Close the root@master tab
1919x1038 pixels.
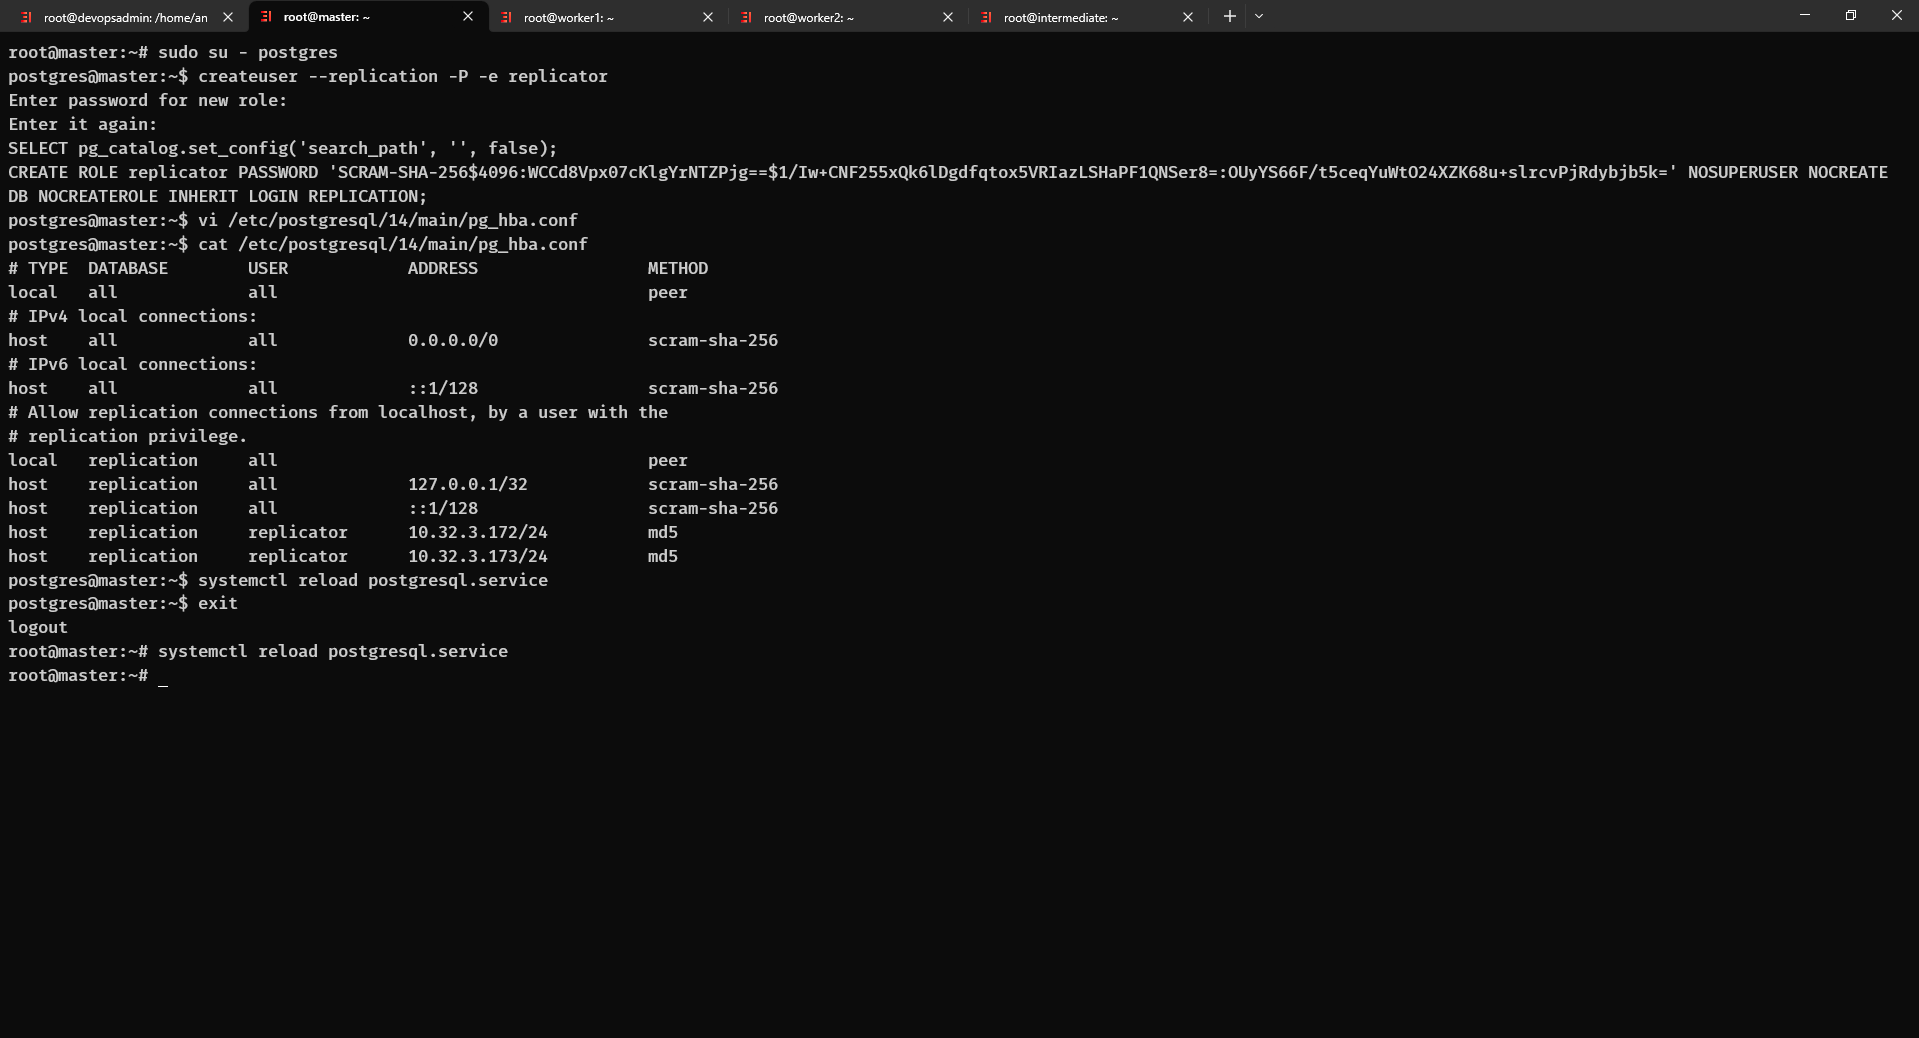[x=468, y=17]
